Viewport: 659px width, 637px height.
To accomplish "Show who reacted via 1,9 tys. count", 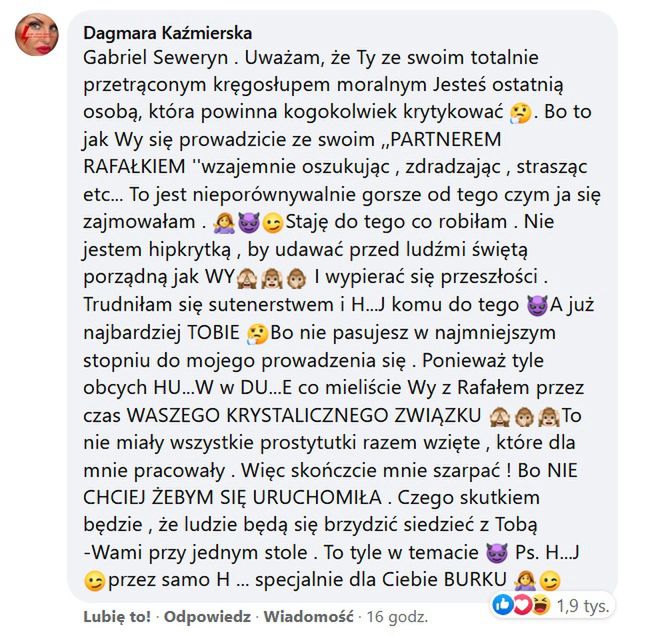I will [x=583, y=605].
